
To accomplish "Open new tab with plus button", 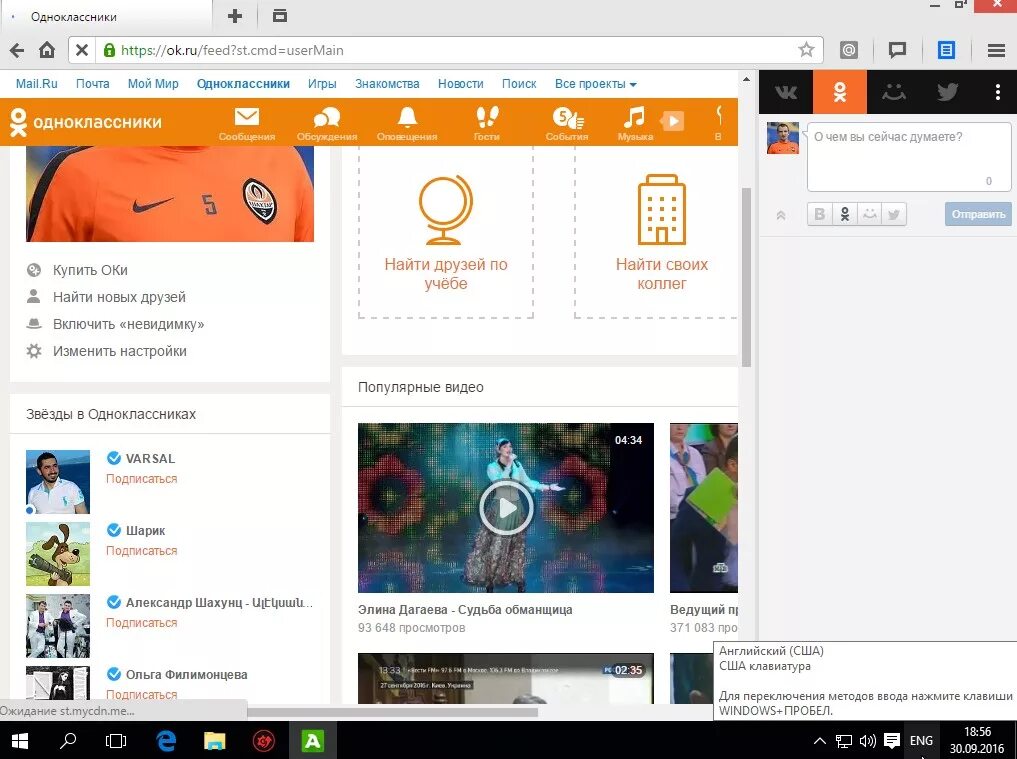I will tap(235, 16).
